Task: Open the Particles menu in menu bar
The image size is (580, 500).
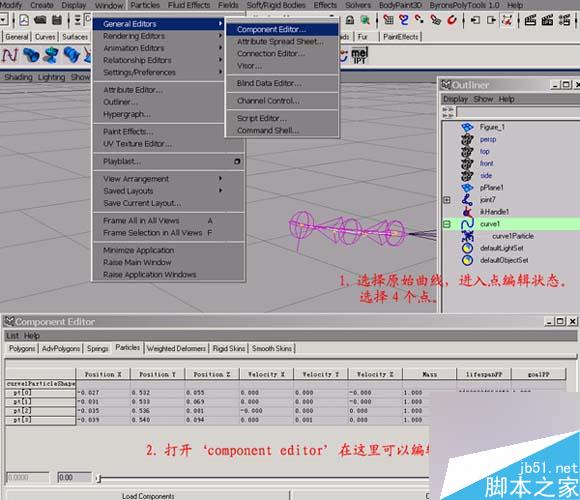Action: pyautogui.click(x=145, y=5)
